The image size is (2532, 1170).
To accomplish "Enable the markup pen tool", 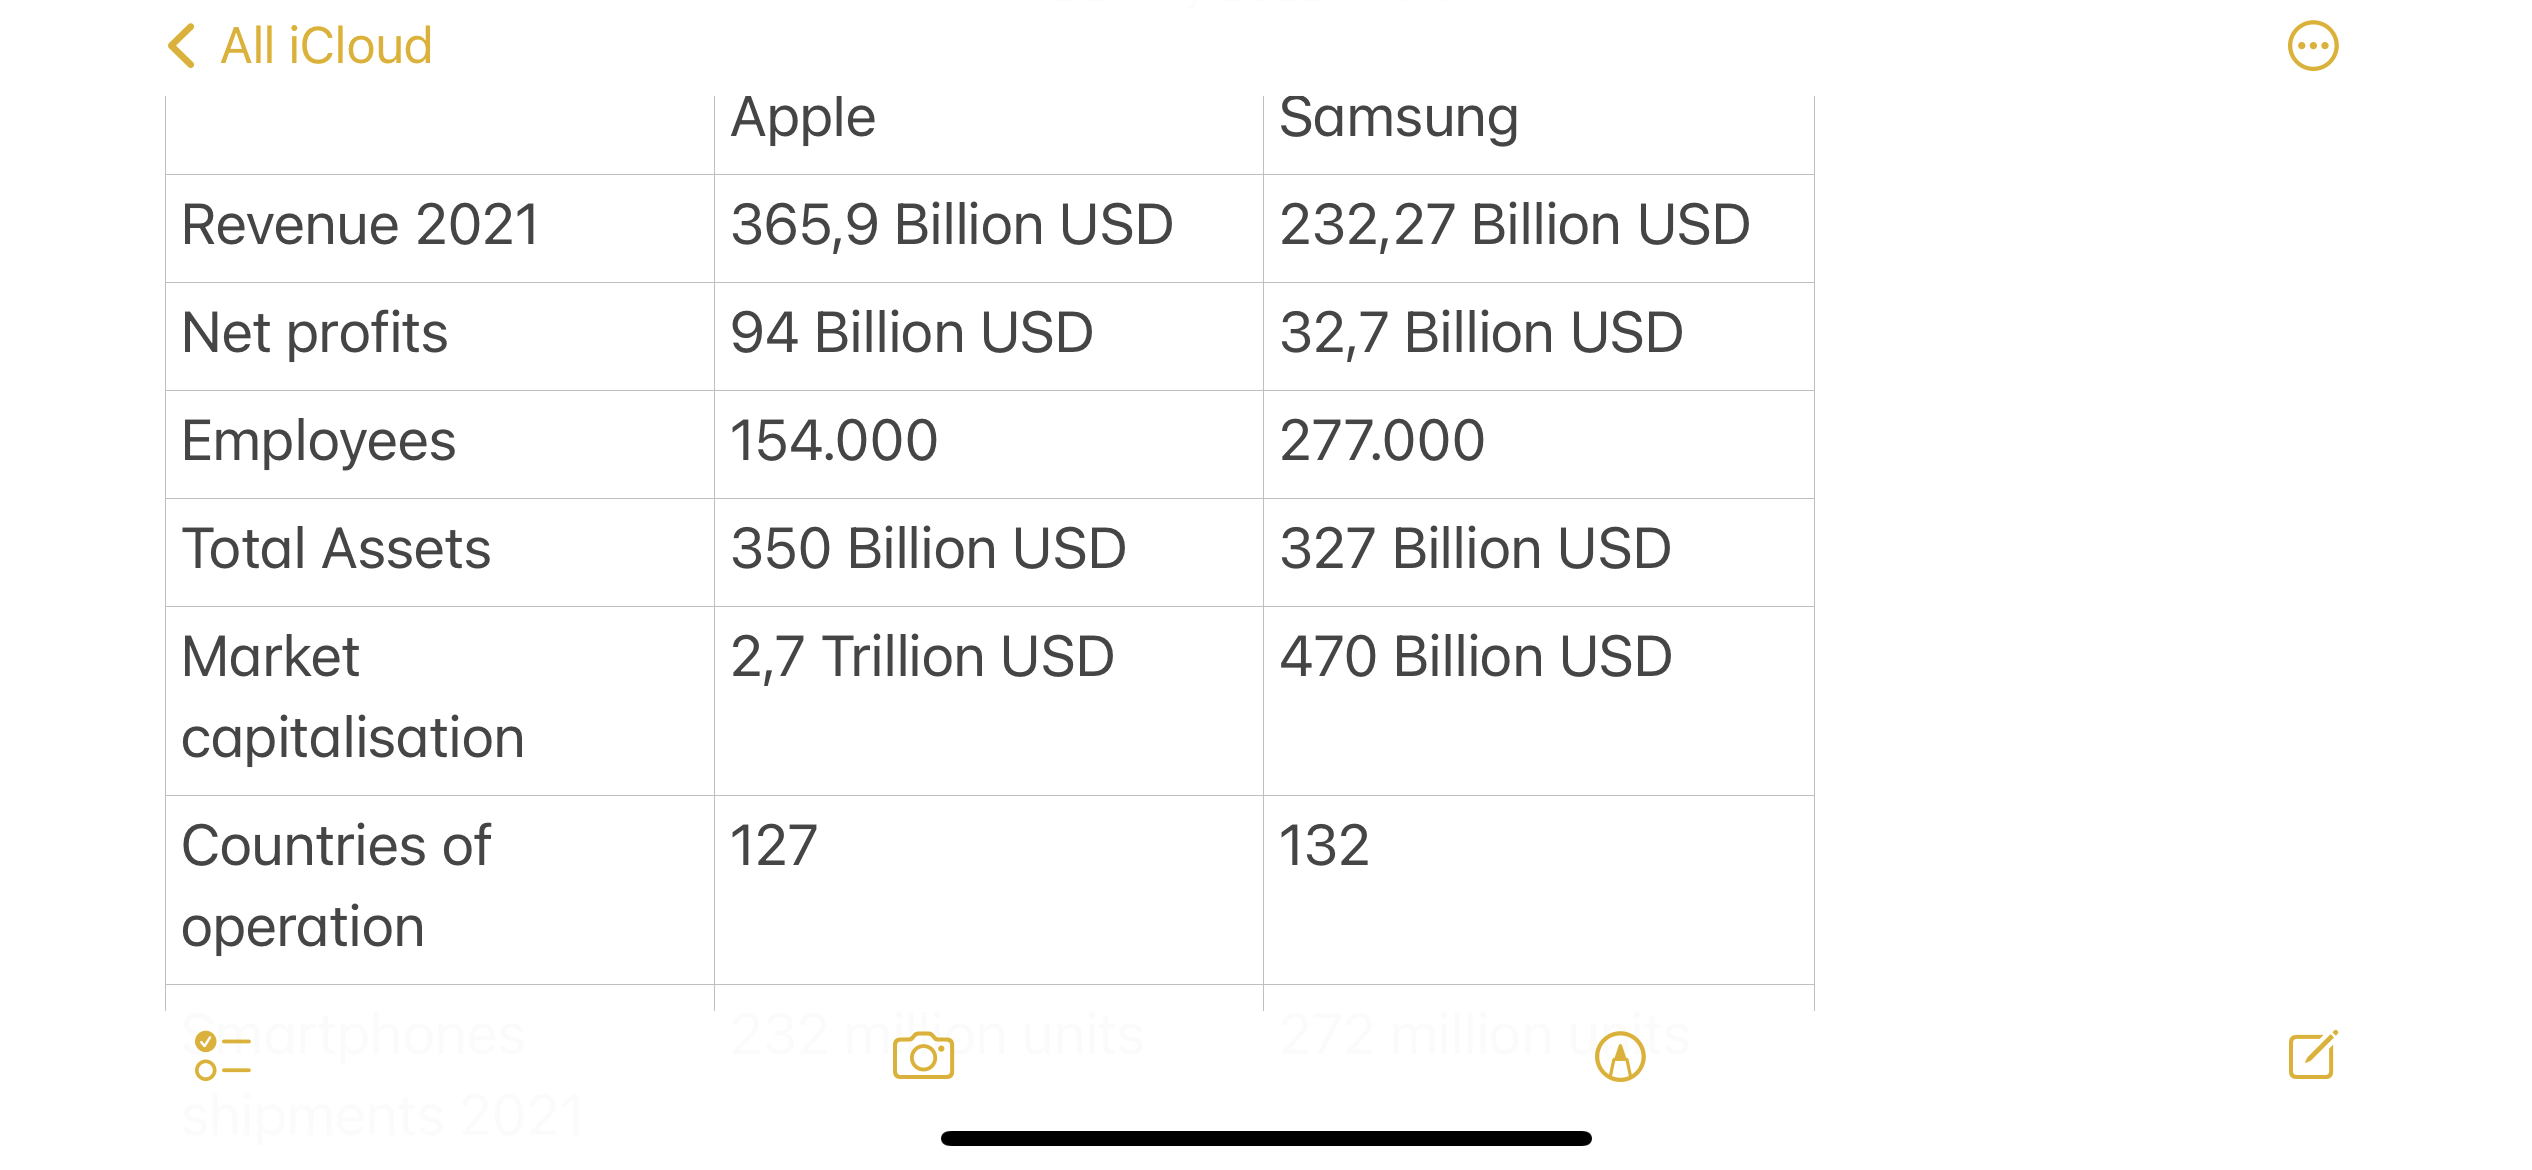I will point(1620,1056).
